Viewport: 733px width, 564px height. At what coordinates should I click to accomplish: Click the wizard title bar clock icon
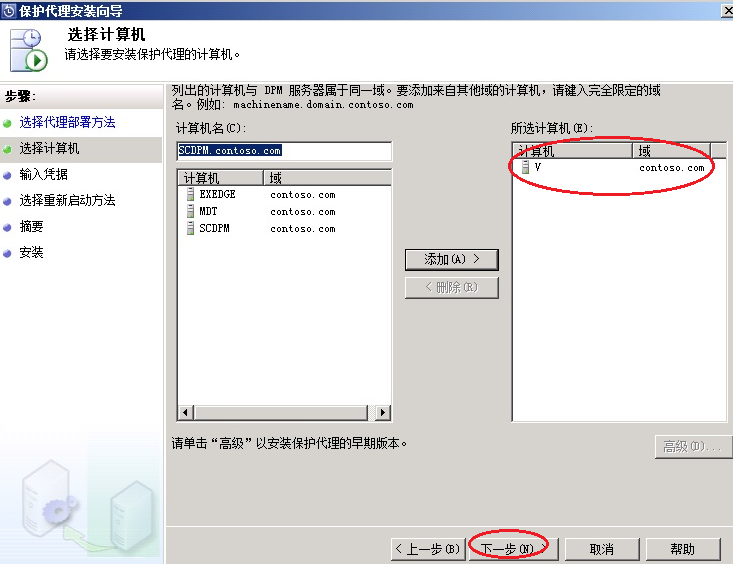(x=8, y=10)
